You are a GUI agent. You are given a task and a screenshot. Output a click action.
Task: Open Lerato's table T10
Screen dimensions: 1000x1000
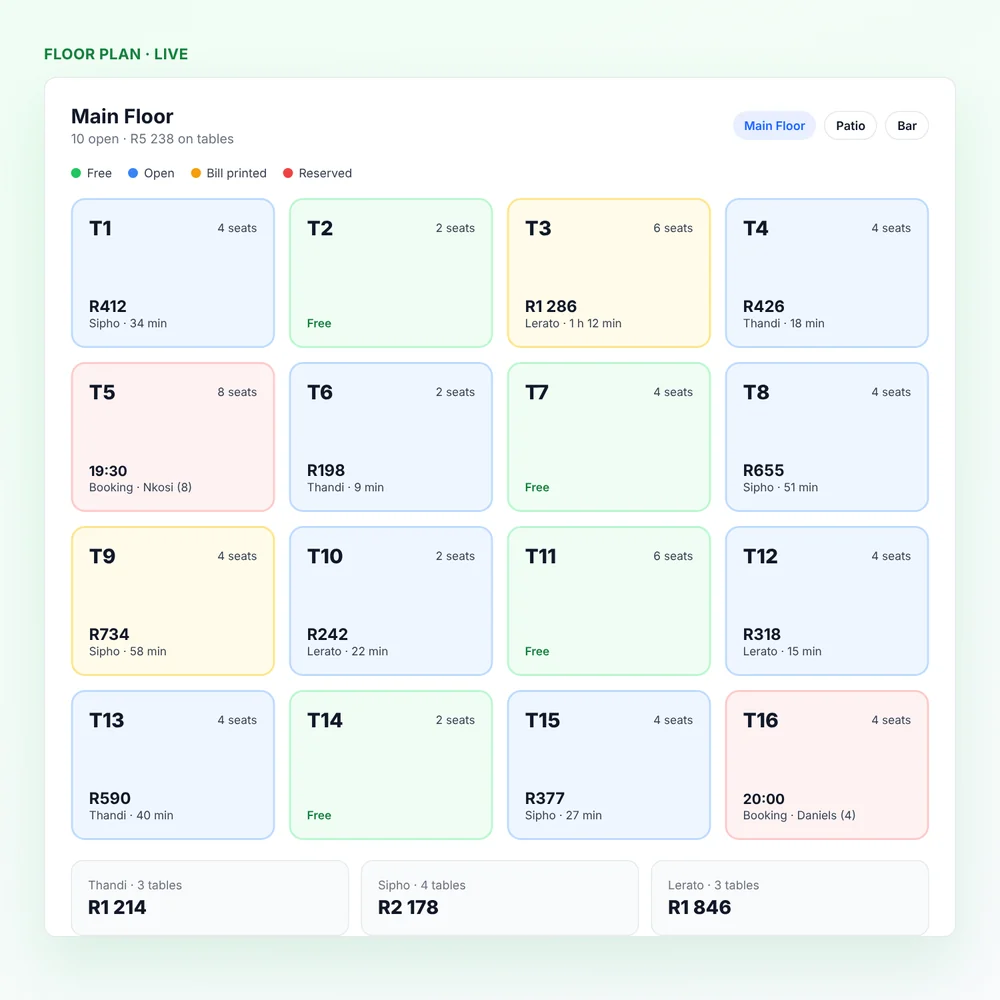[391, 601]
